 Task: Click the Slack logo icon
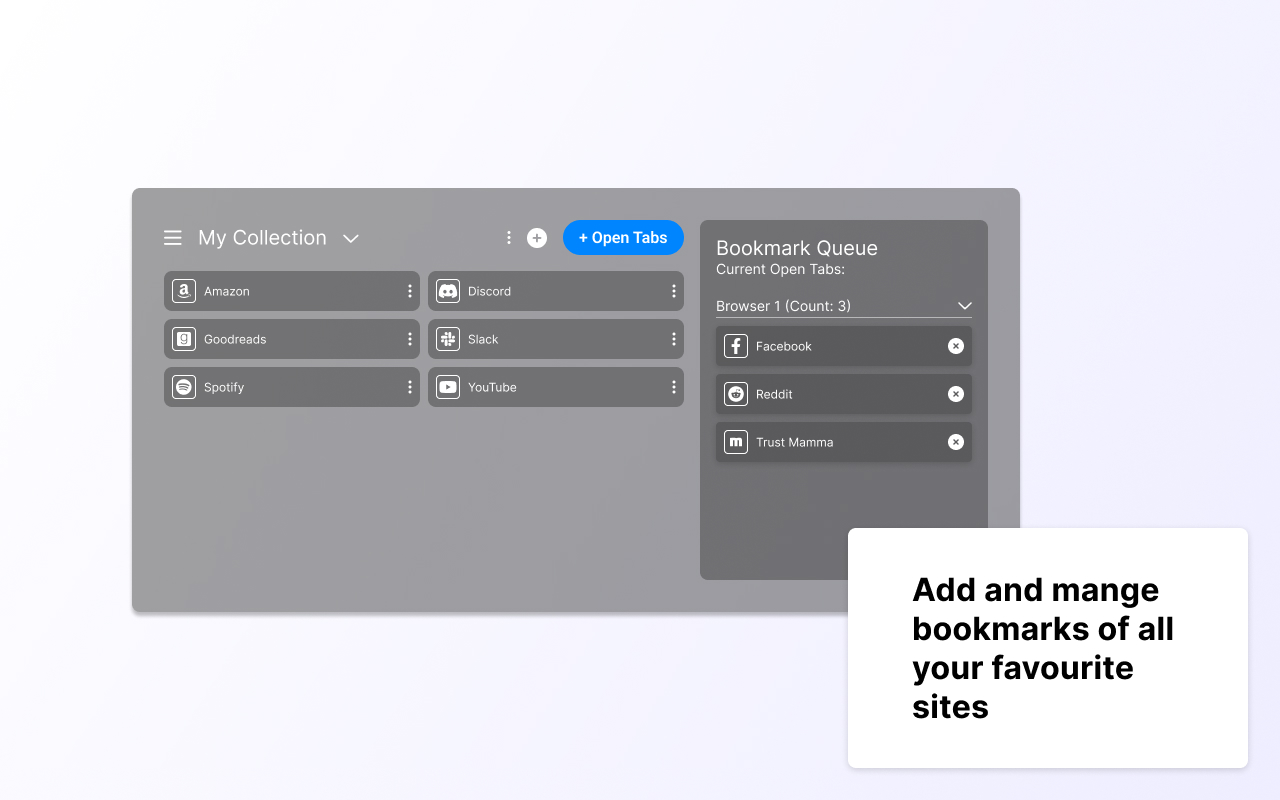pyautogui.click(x=448, y=339)
